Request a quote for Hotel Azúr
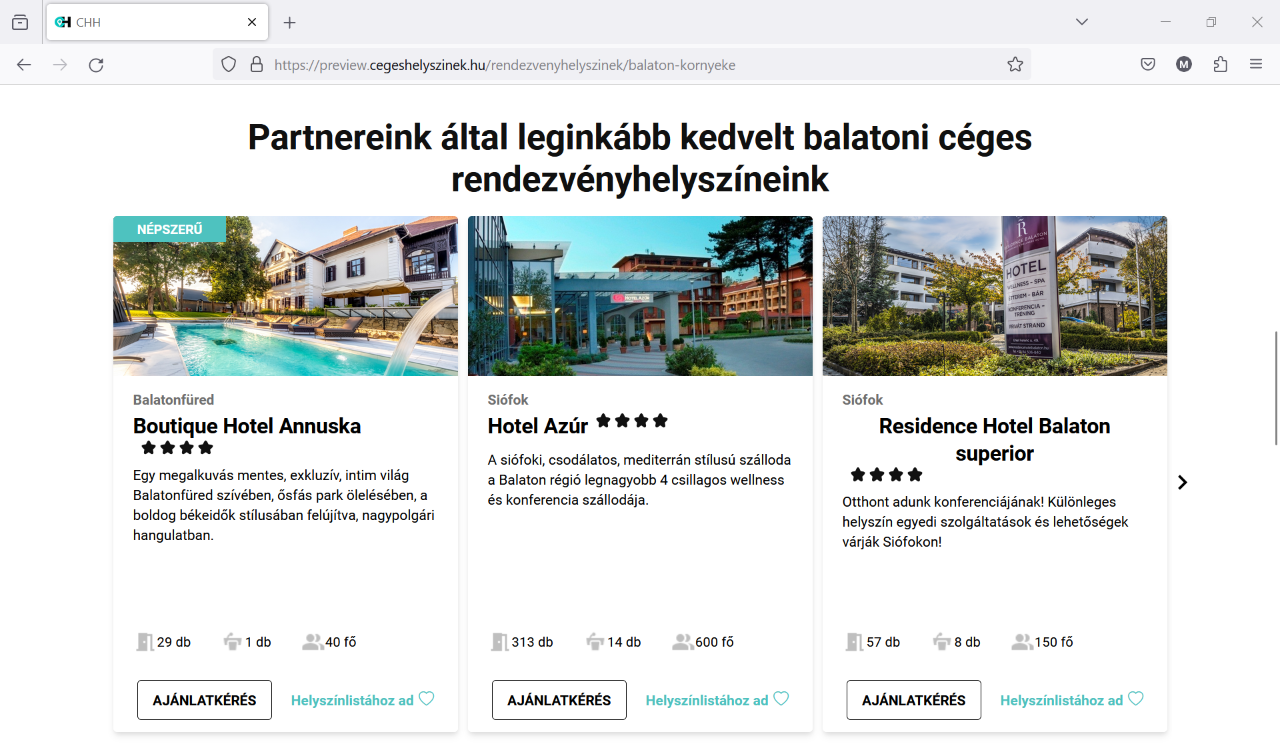The width and height of the screenshot is (1280, 752). pos(559,700)
